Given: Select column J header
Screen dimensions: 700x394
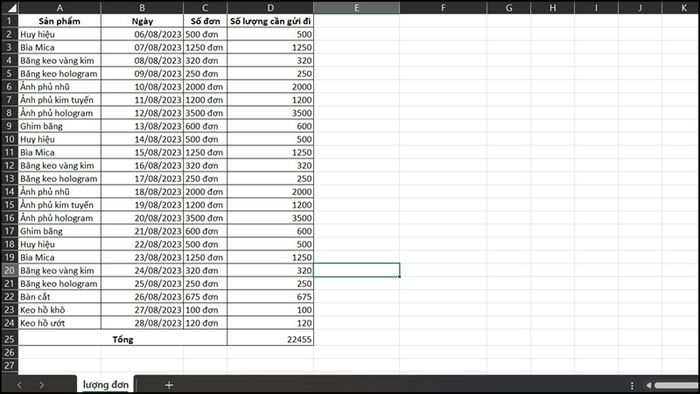Looking at the screenshot, I should (640, 8).
